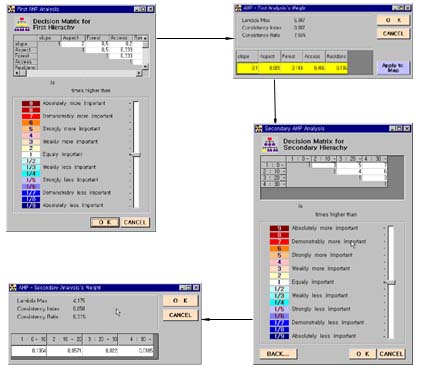The image size is (421, 376).
Task: Click the First AHP Analysis title bar icon
Action: click(12, 9)
